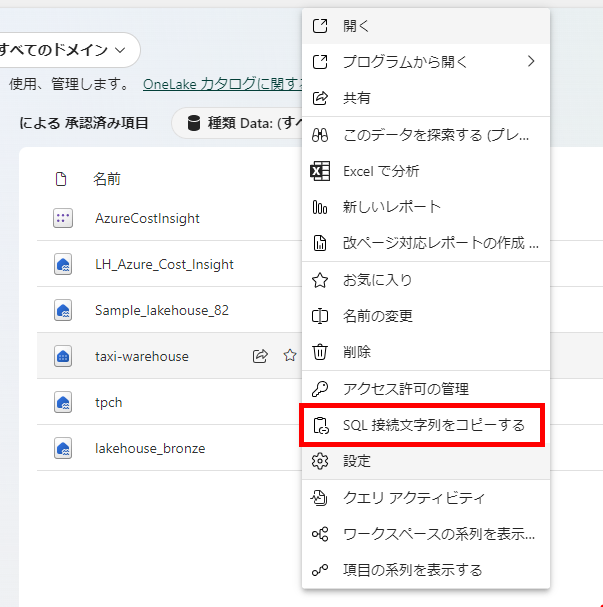Viewport: 603px width, 607px height.
Task: Open アクセス許可の管理 menu item
Action: pos(426,389)
